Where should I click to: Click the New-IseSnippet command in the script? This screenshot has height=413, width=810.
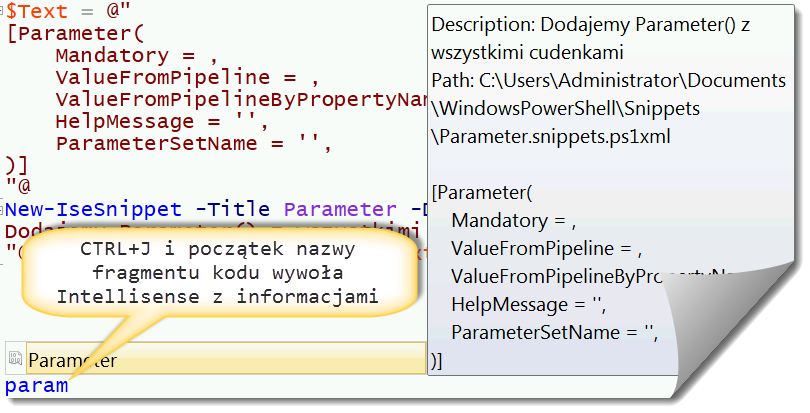(94, 209)
